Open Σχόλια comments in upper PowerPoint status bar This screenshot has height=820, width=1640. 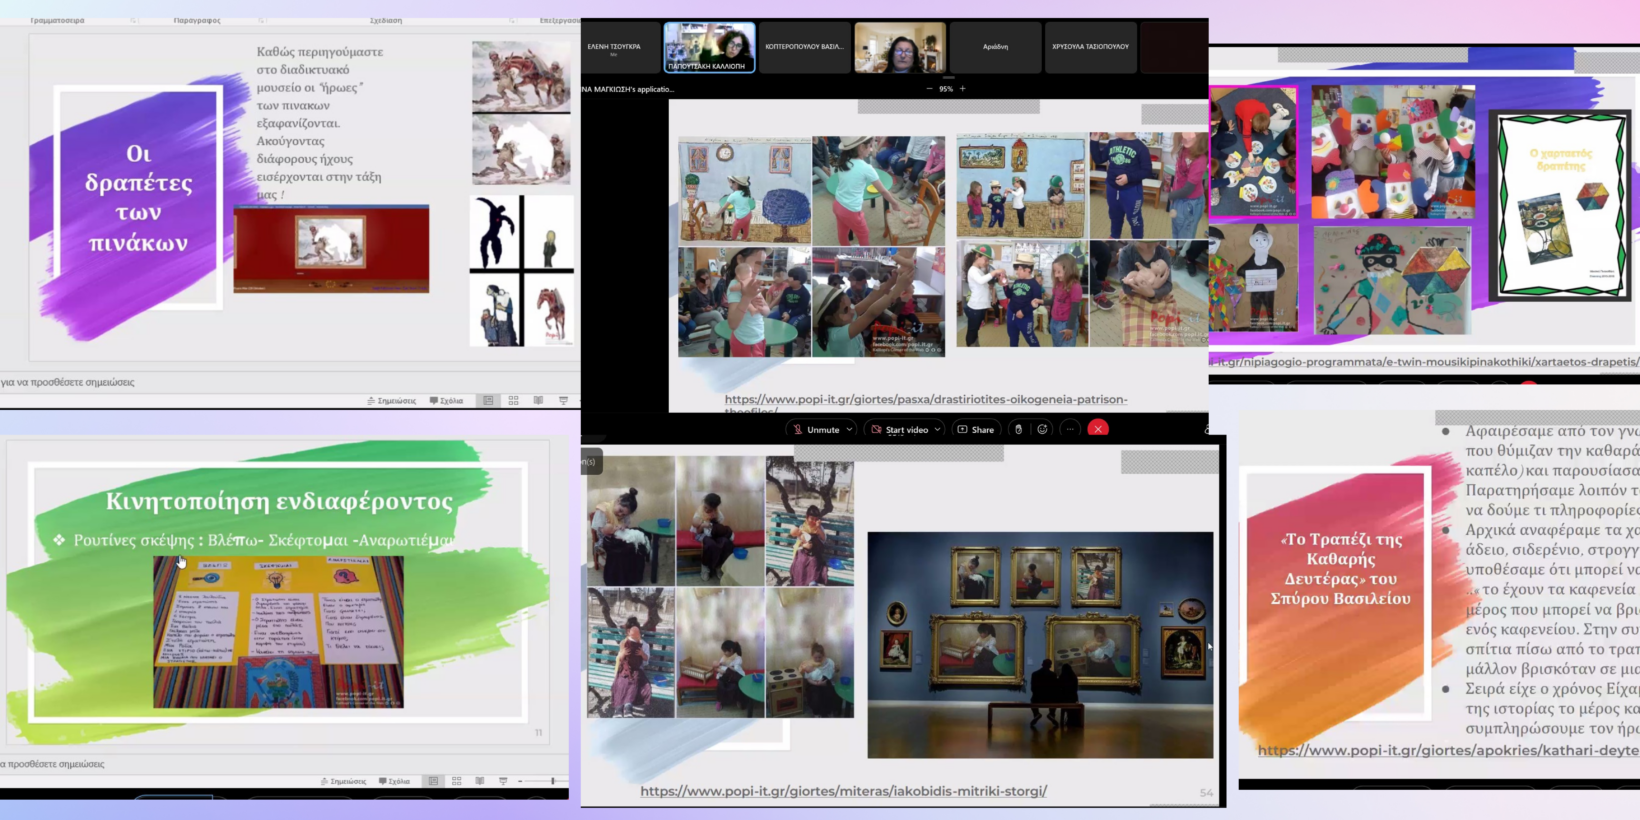point(447,401)
